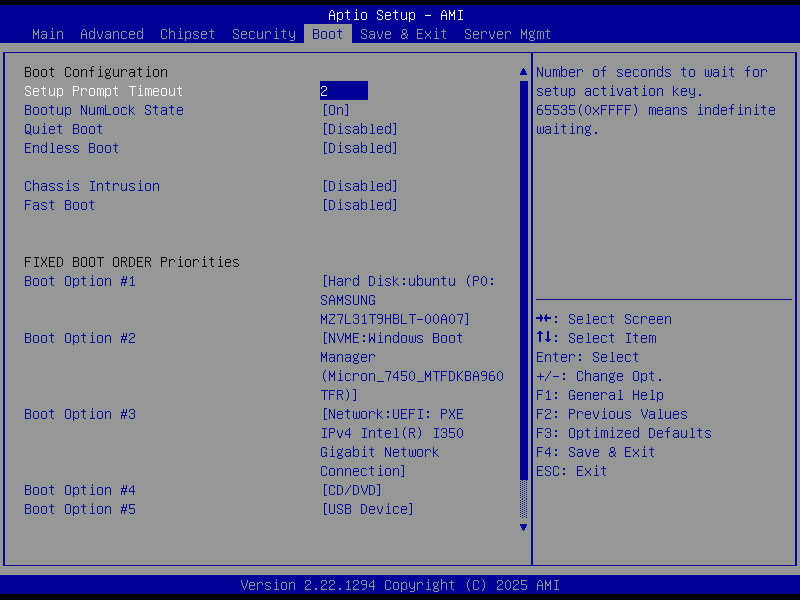Select the Boot tab

327,33
